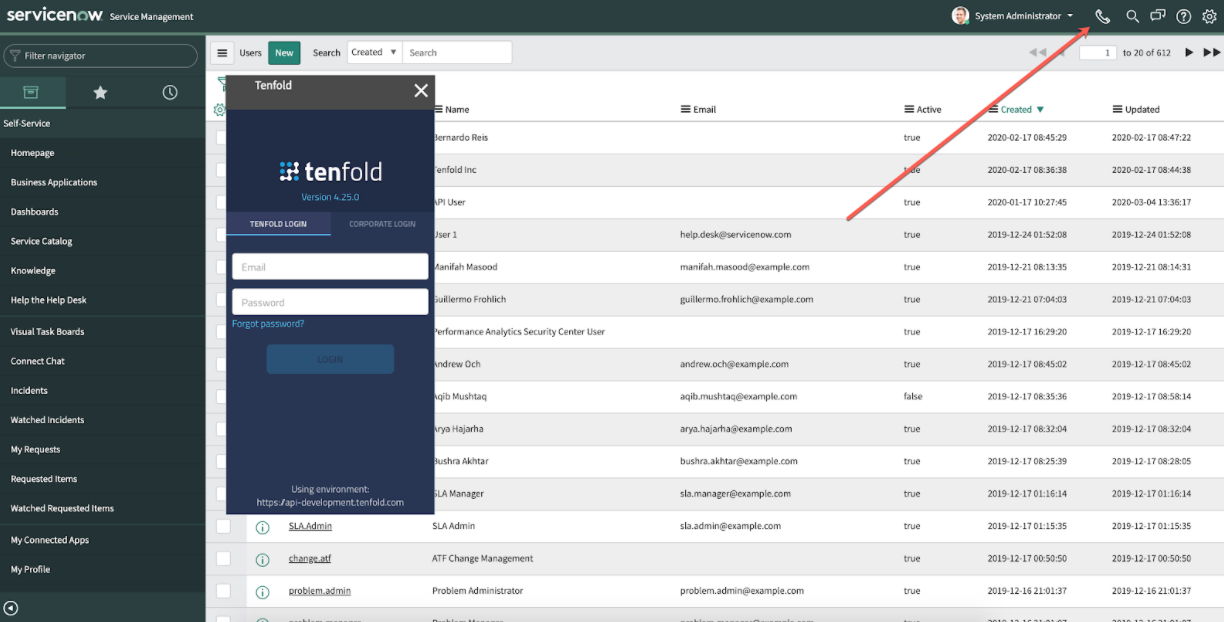This screenshot has width=1224, height=622.
Task: Open My Profile in navigator
Action: 31,569
